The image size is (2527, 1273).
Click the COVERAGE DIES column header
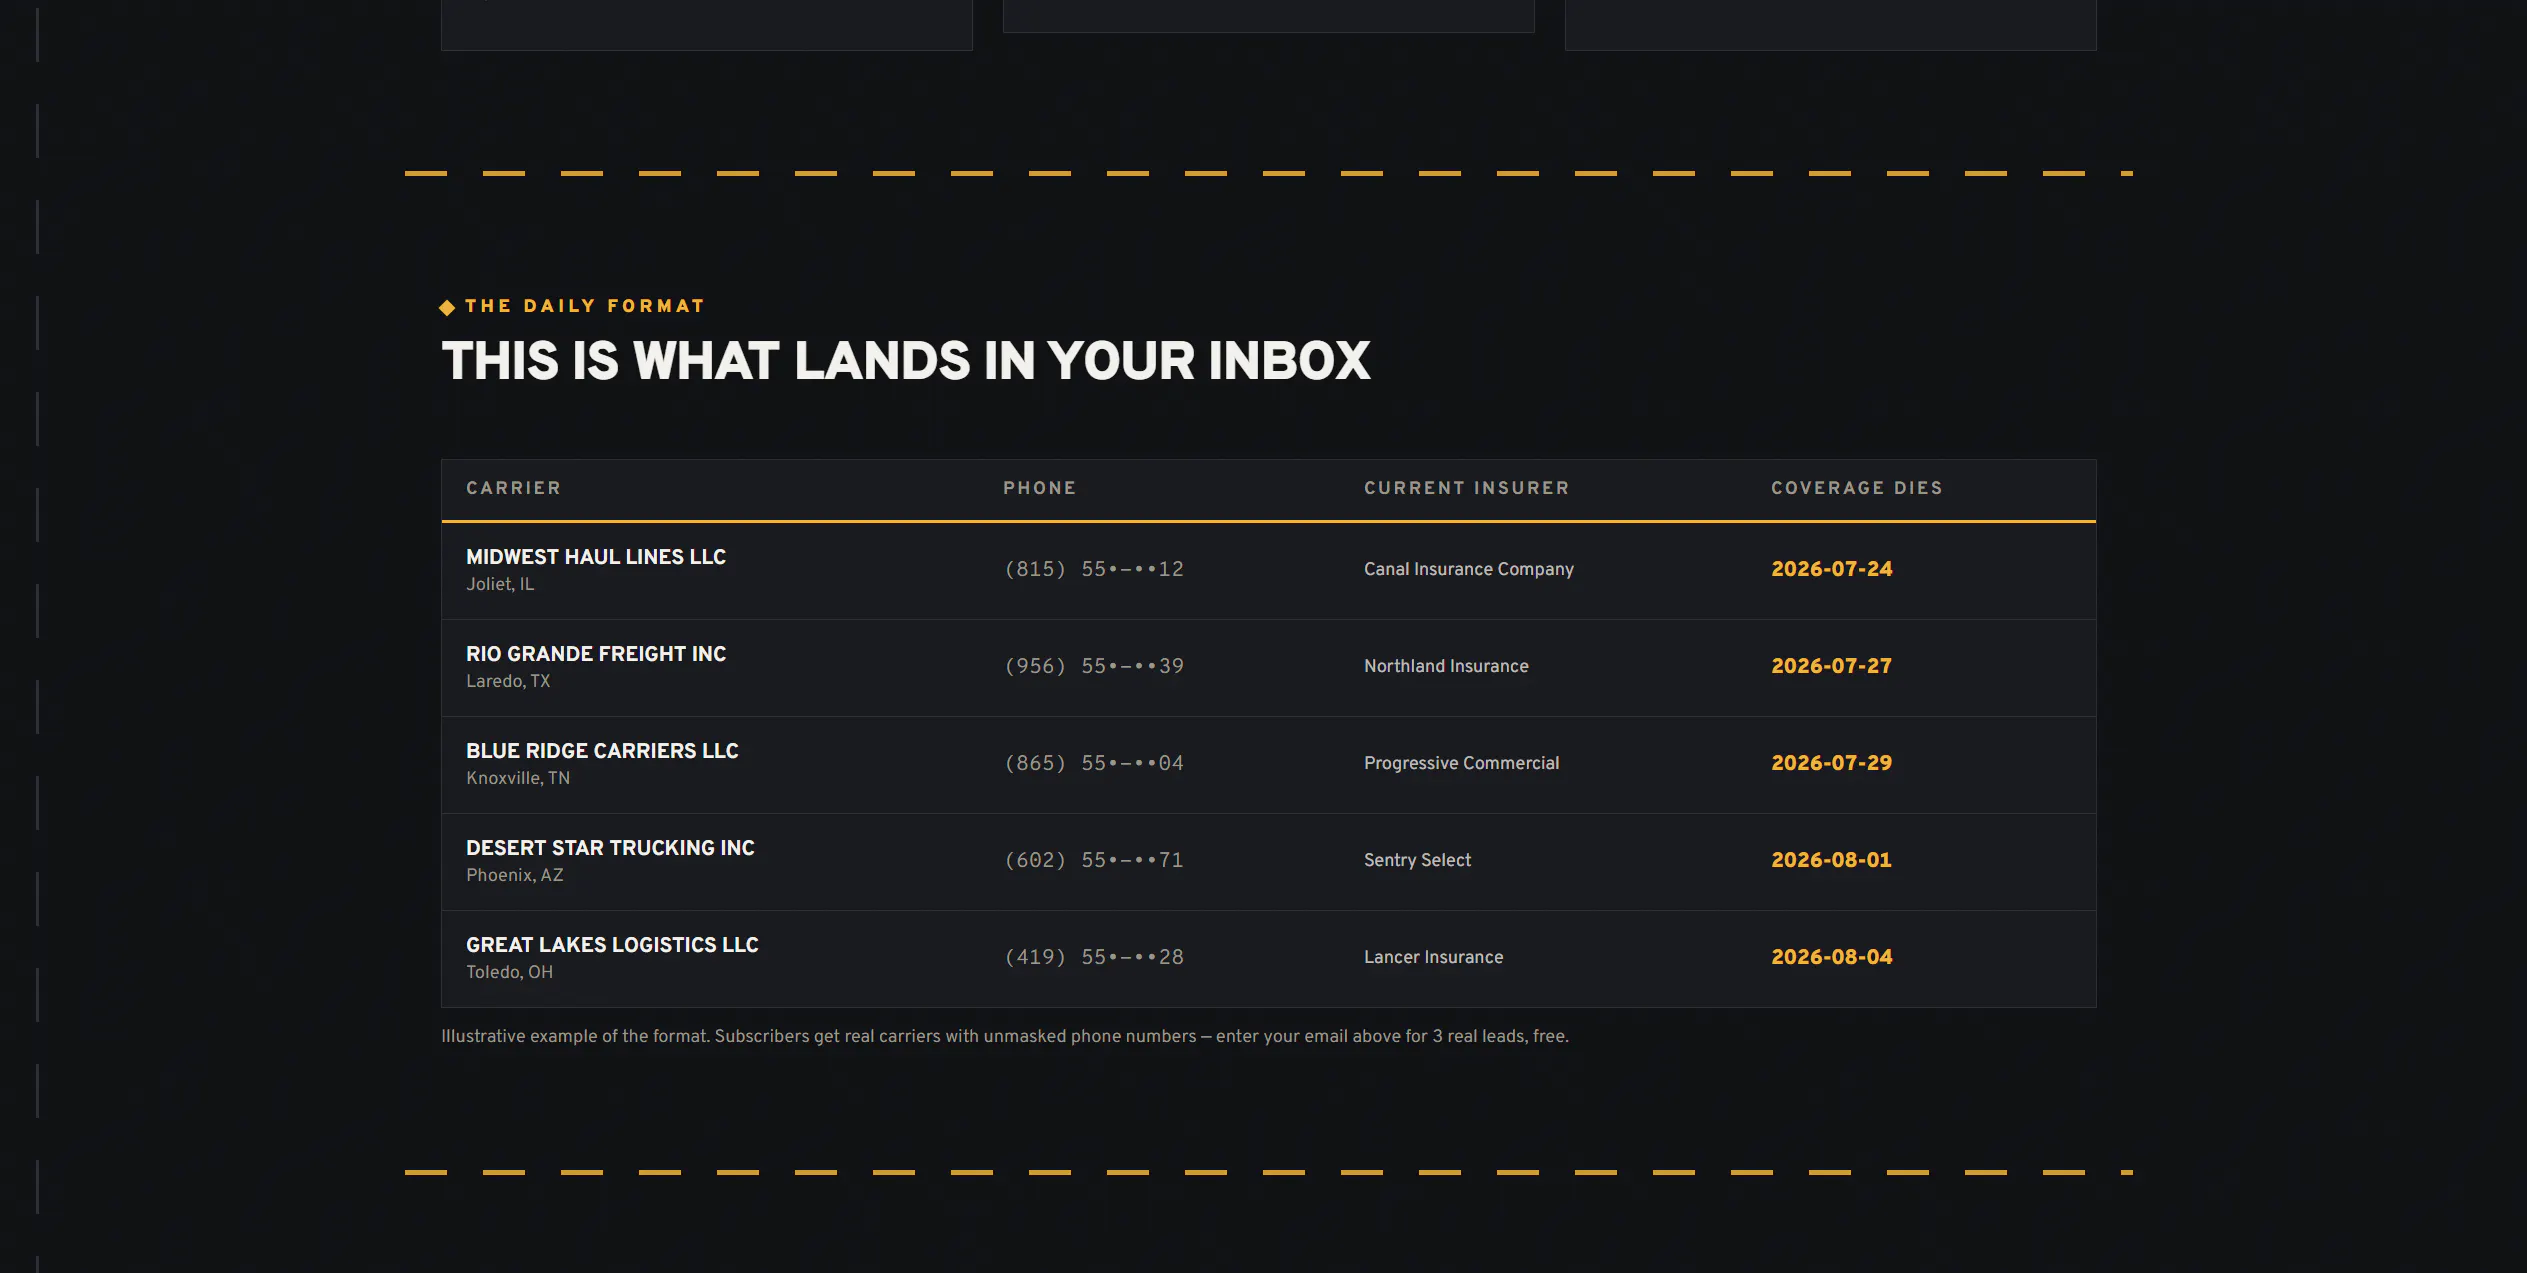[x=1857, y=488]
